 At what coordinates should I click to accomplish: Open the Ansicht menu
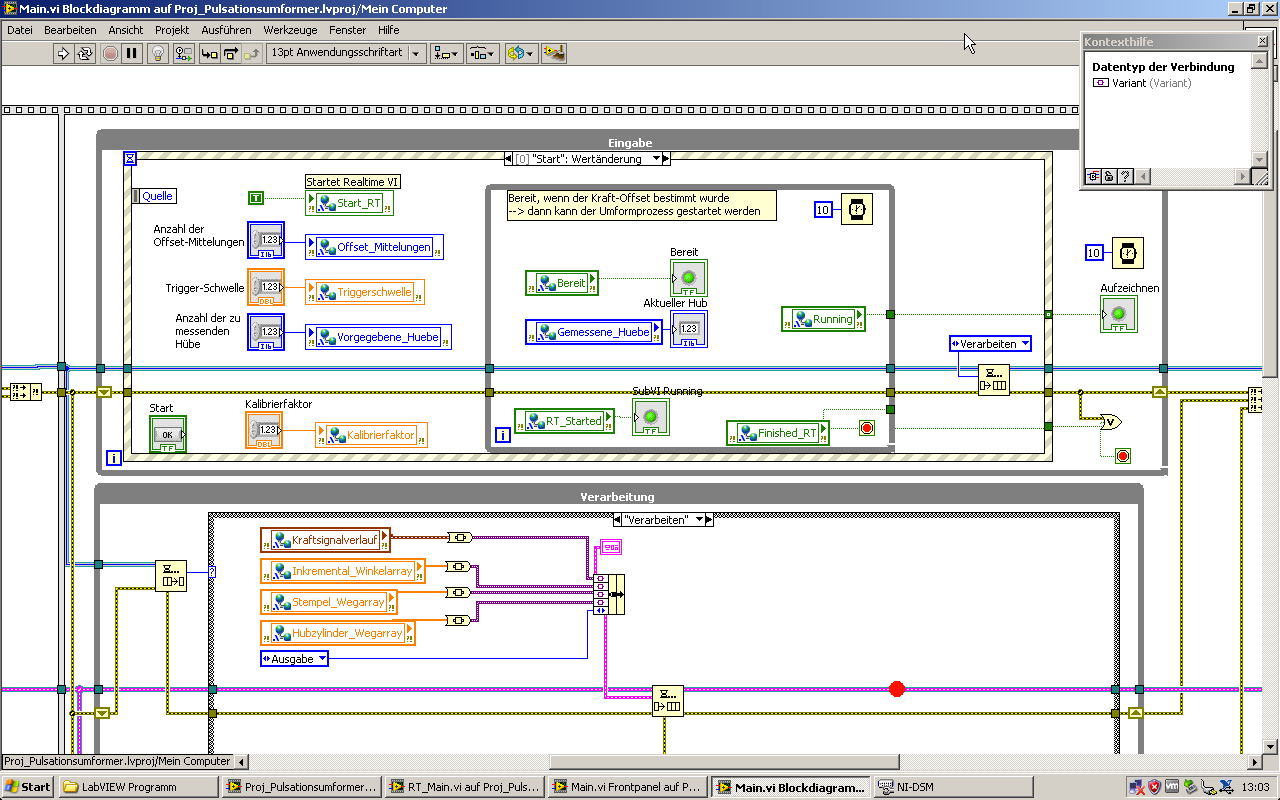click(126, 30)
